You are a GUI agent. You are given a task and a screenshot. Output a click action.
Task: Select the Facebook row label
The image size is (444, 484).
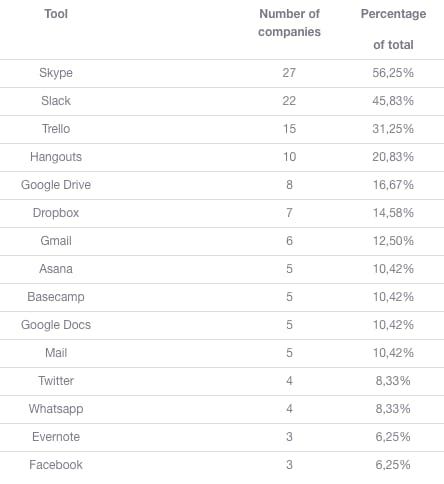click(56, 465)
